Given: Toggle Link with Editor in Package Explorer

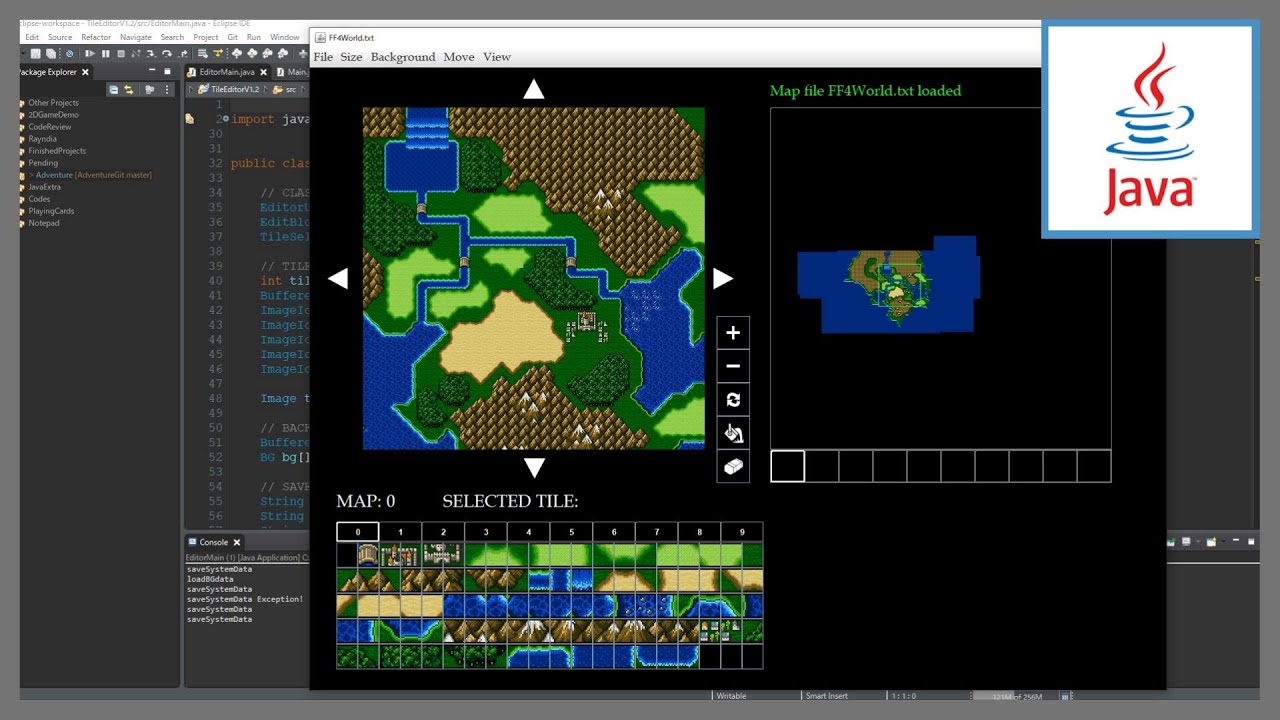Looking at the screenshot, I should click(x=128, y=90).
